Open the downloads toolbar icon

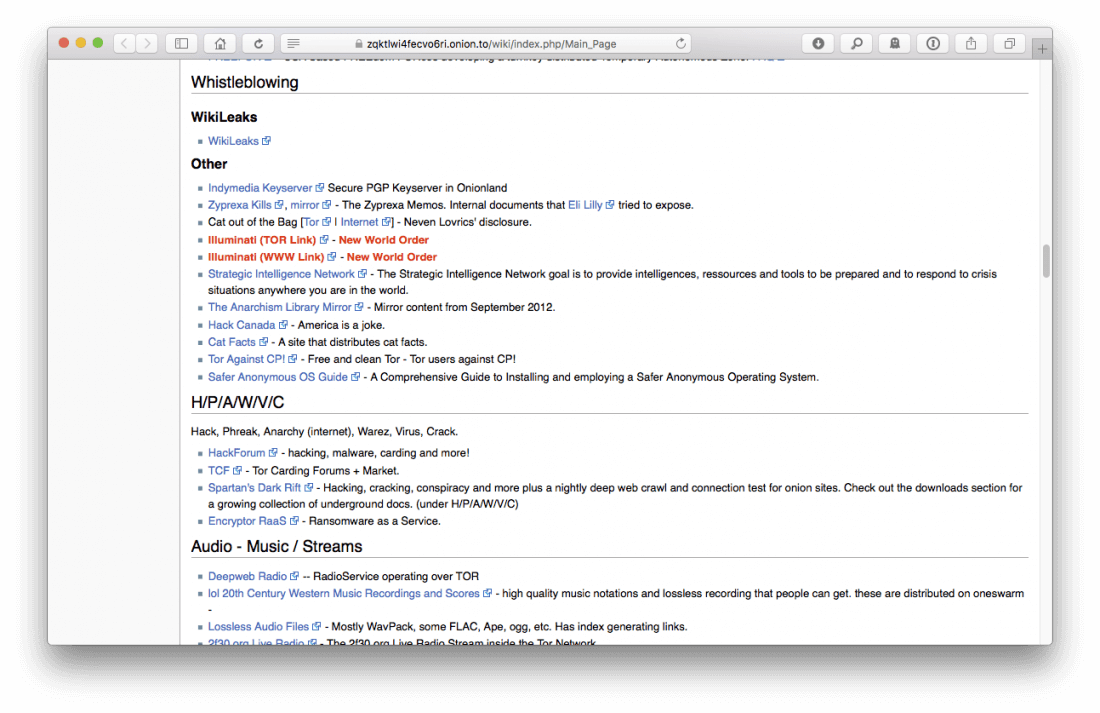[x=818, y=43]
